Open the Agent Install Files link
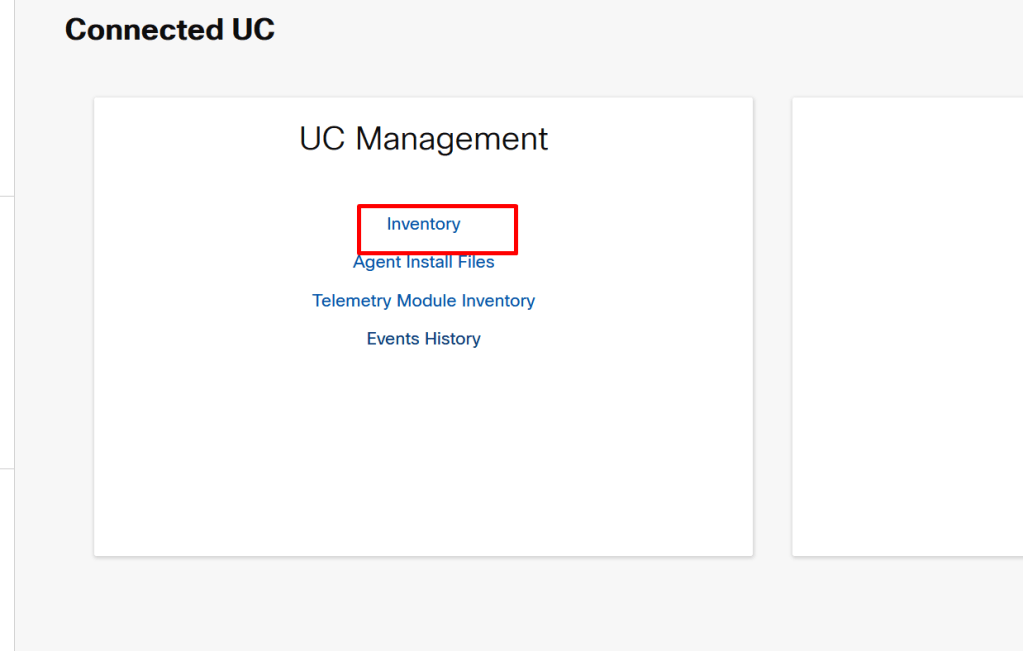 (x=423, y=262)
